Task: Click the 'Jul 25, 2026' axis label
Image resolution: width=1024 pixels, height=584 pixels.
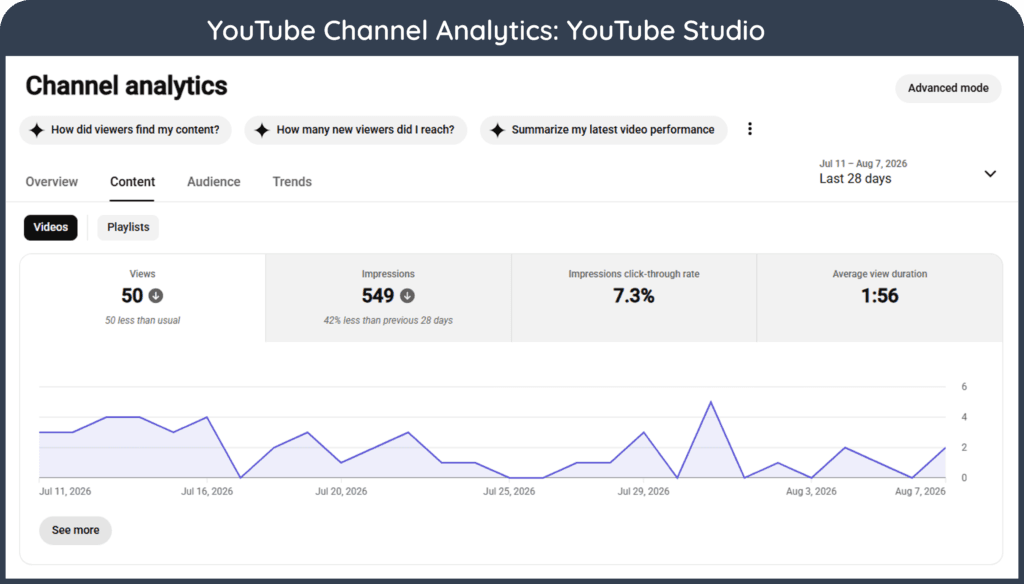Action: click(x=509, y=491)
